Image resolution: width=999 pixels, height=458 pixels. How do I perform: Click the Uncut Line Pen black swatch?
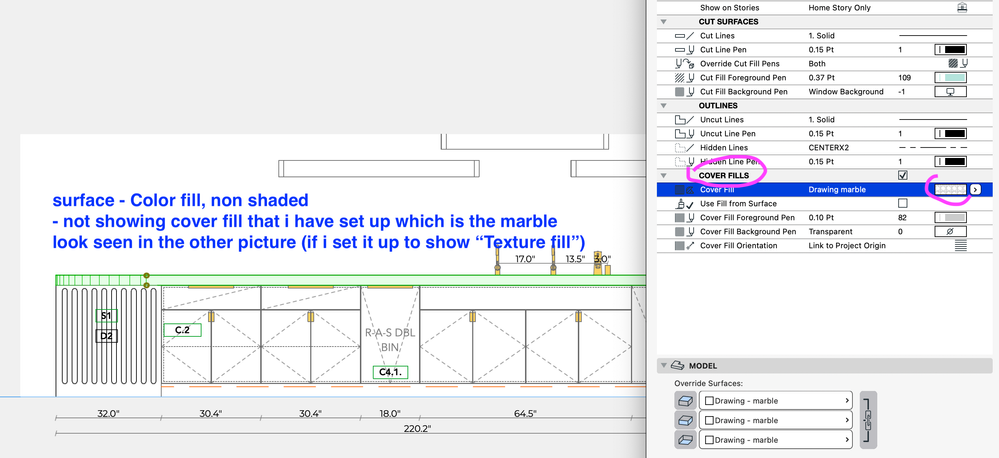[951, 134]
